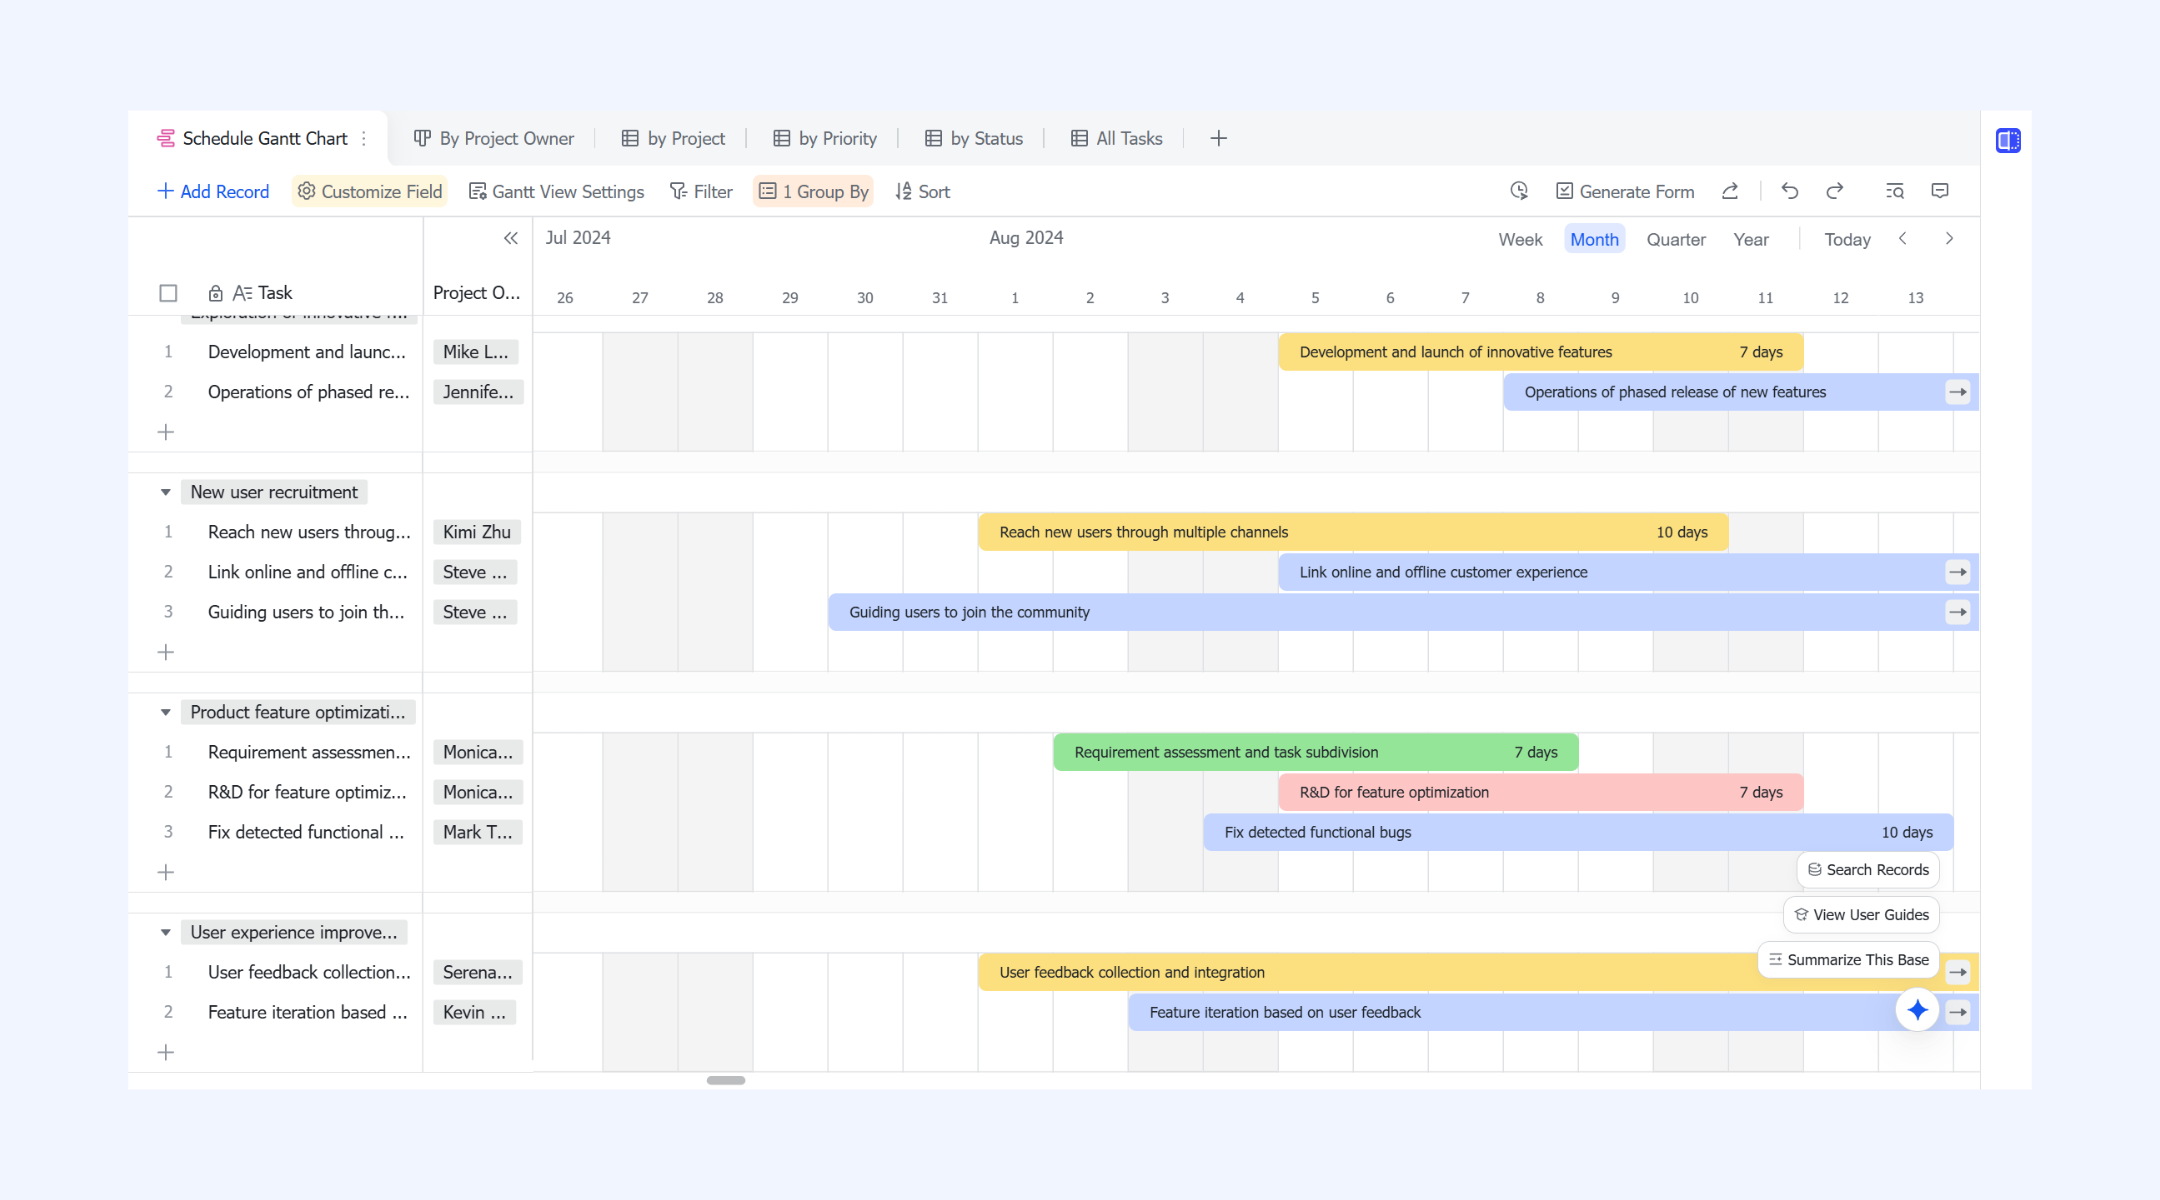This screenshot has height=1200, width=2160.
Task: Click Summarize This Base button
Action: click(x=1848, y=960)
